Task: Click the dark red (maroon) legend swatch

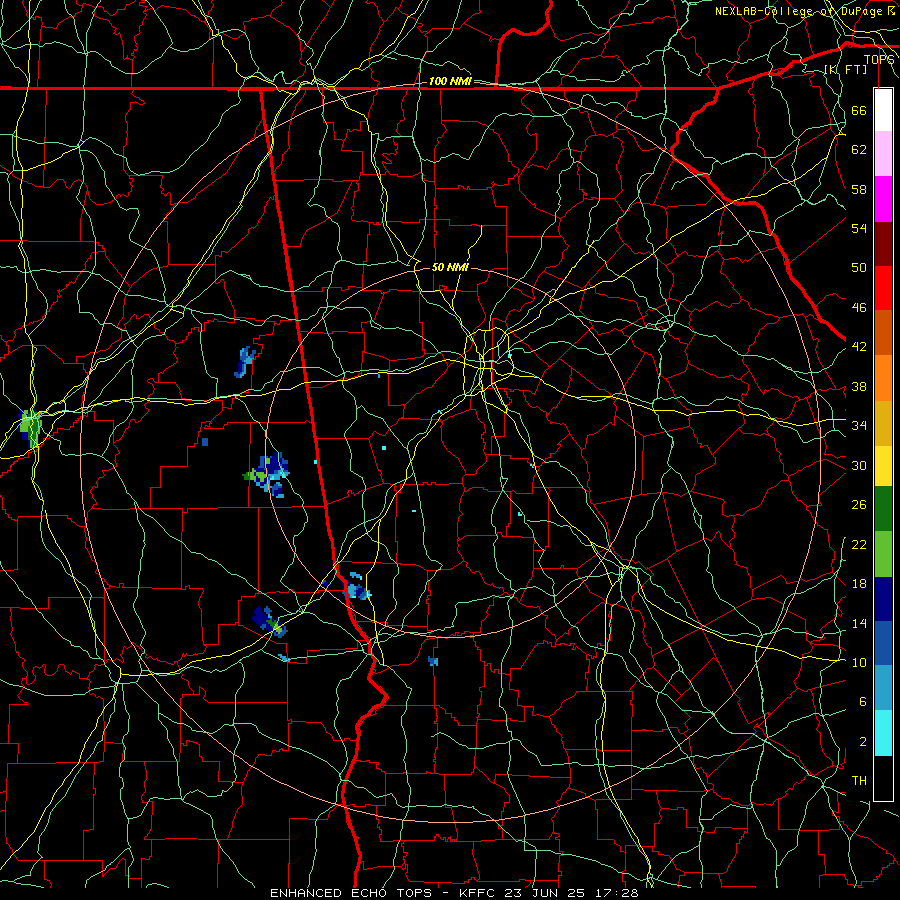Action: tap(883, 243)
